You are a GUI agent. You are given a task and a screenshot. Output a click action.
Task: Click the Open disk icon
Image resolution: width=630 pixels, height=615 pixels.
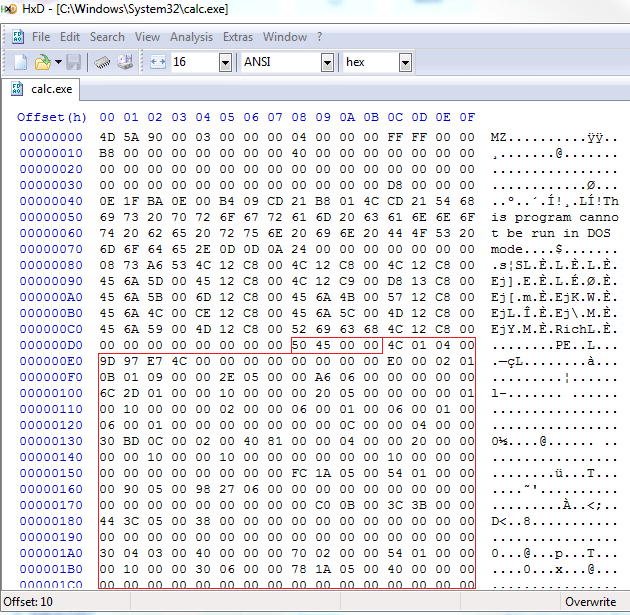click(x=125, y=62)
